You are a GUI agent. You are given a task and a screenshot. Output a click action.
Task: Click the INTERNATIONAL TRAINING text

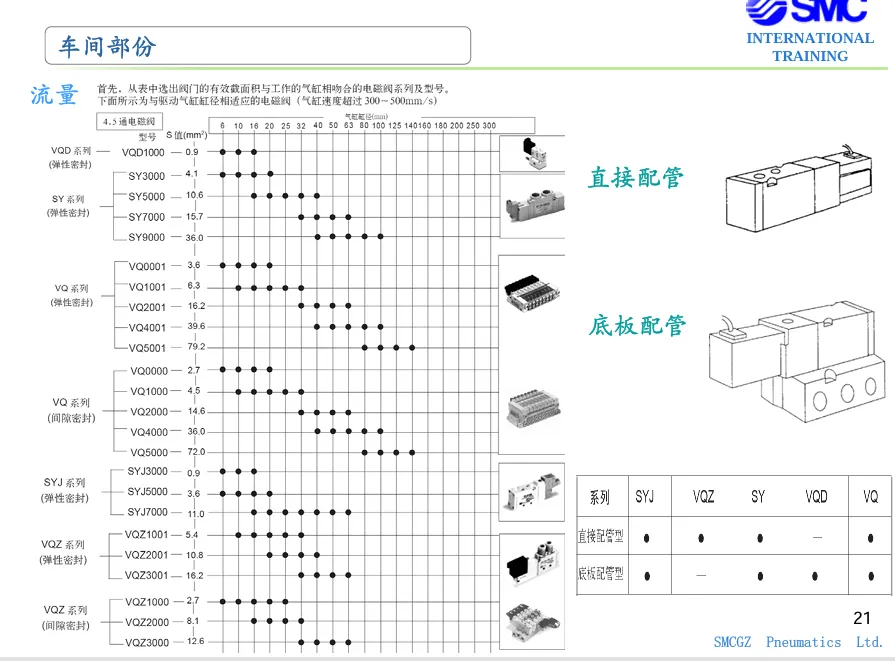[810, 47]
